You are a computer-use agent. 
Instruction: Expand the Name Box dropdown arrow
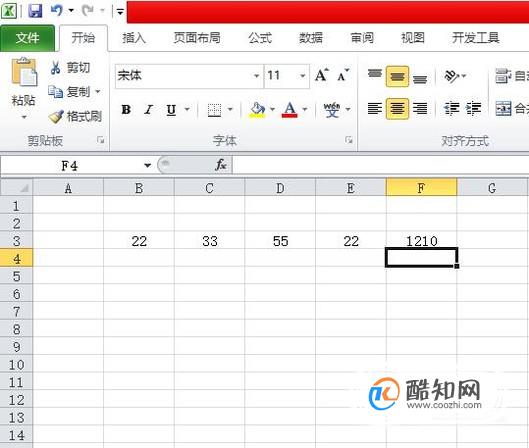147,165
